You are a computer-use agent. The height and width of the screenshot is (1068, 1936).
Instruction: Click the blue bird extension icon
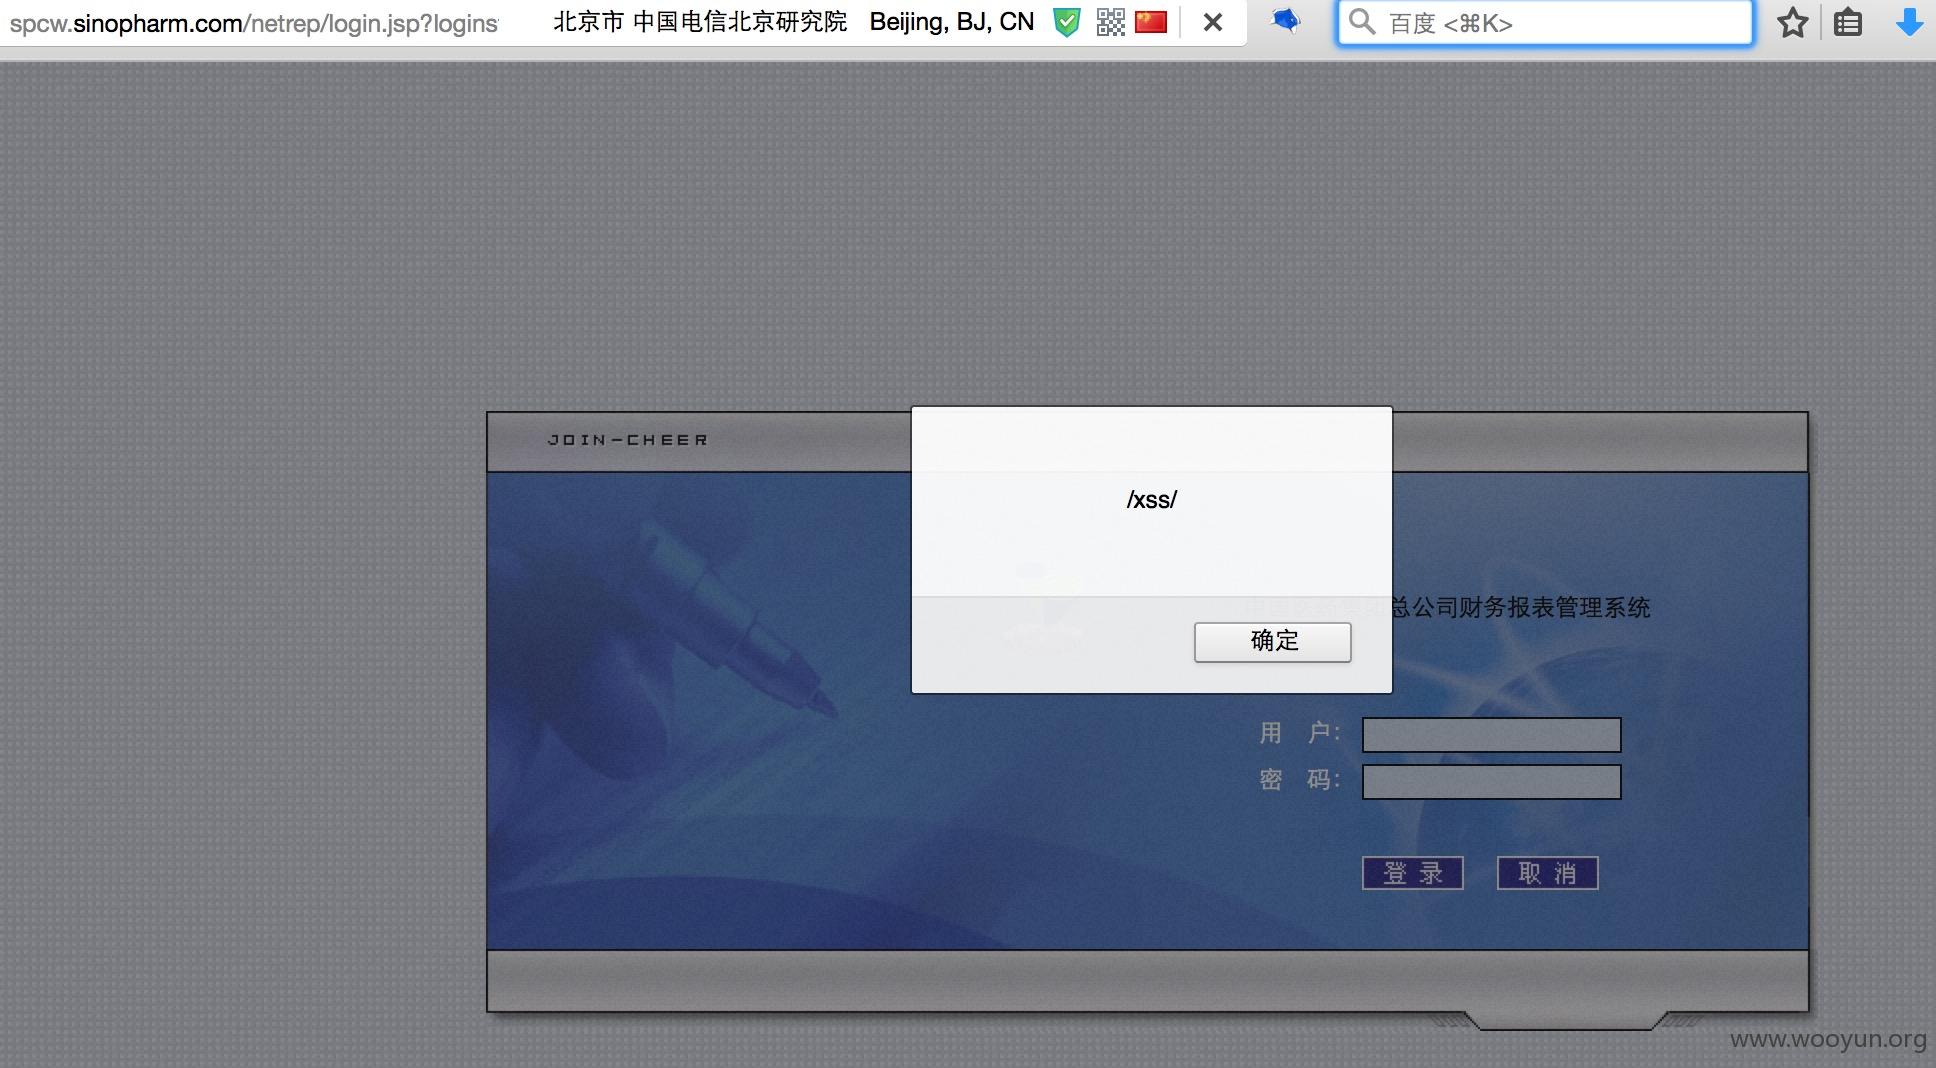click(x=1285, y=20)
